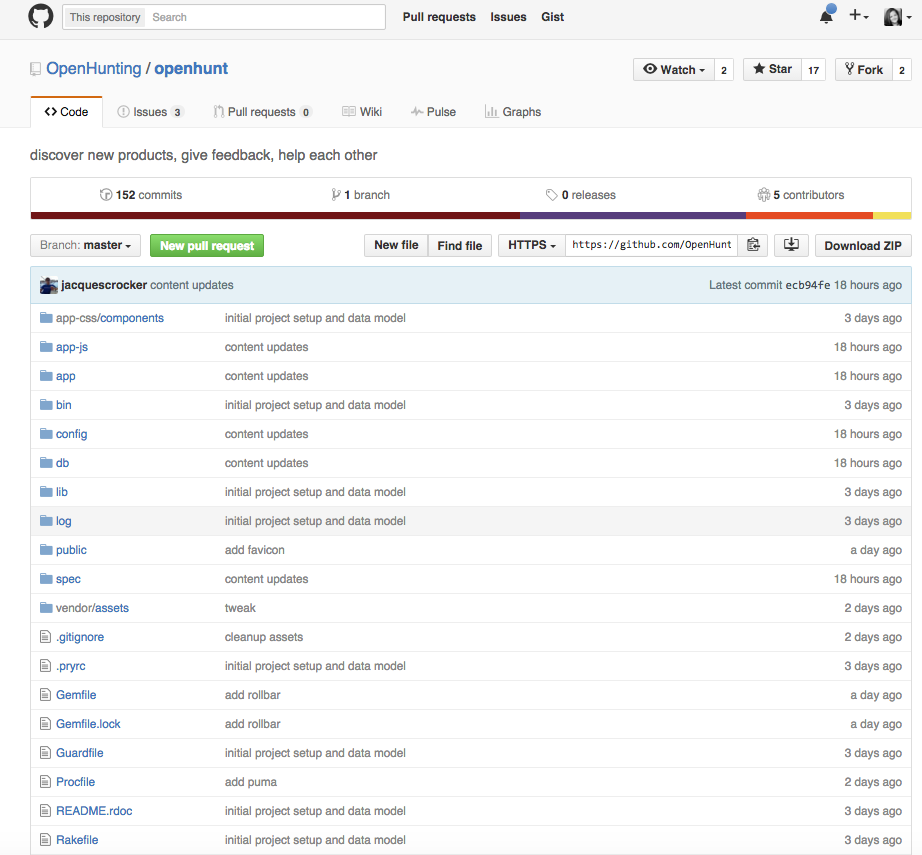Open the OpenHunting organization link
922x855 pixels.
pos(94,69)
